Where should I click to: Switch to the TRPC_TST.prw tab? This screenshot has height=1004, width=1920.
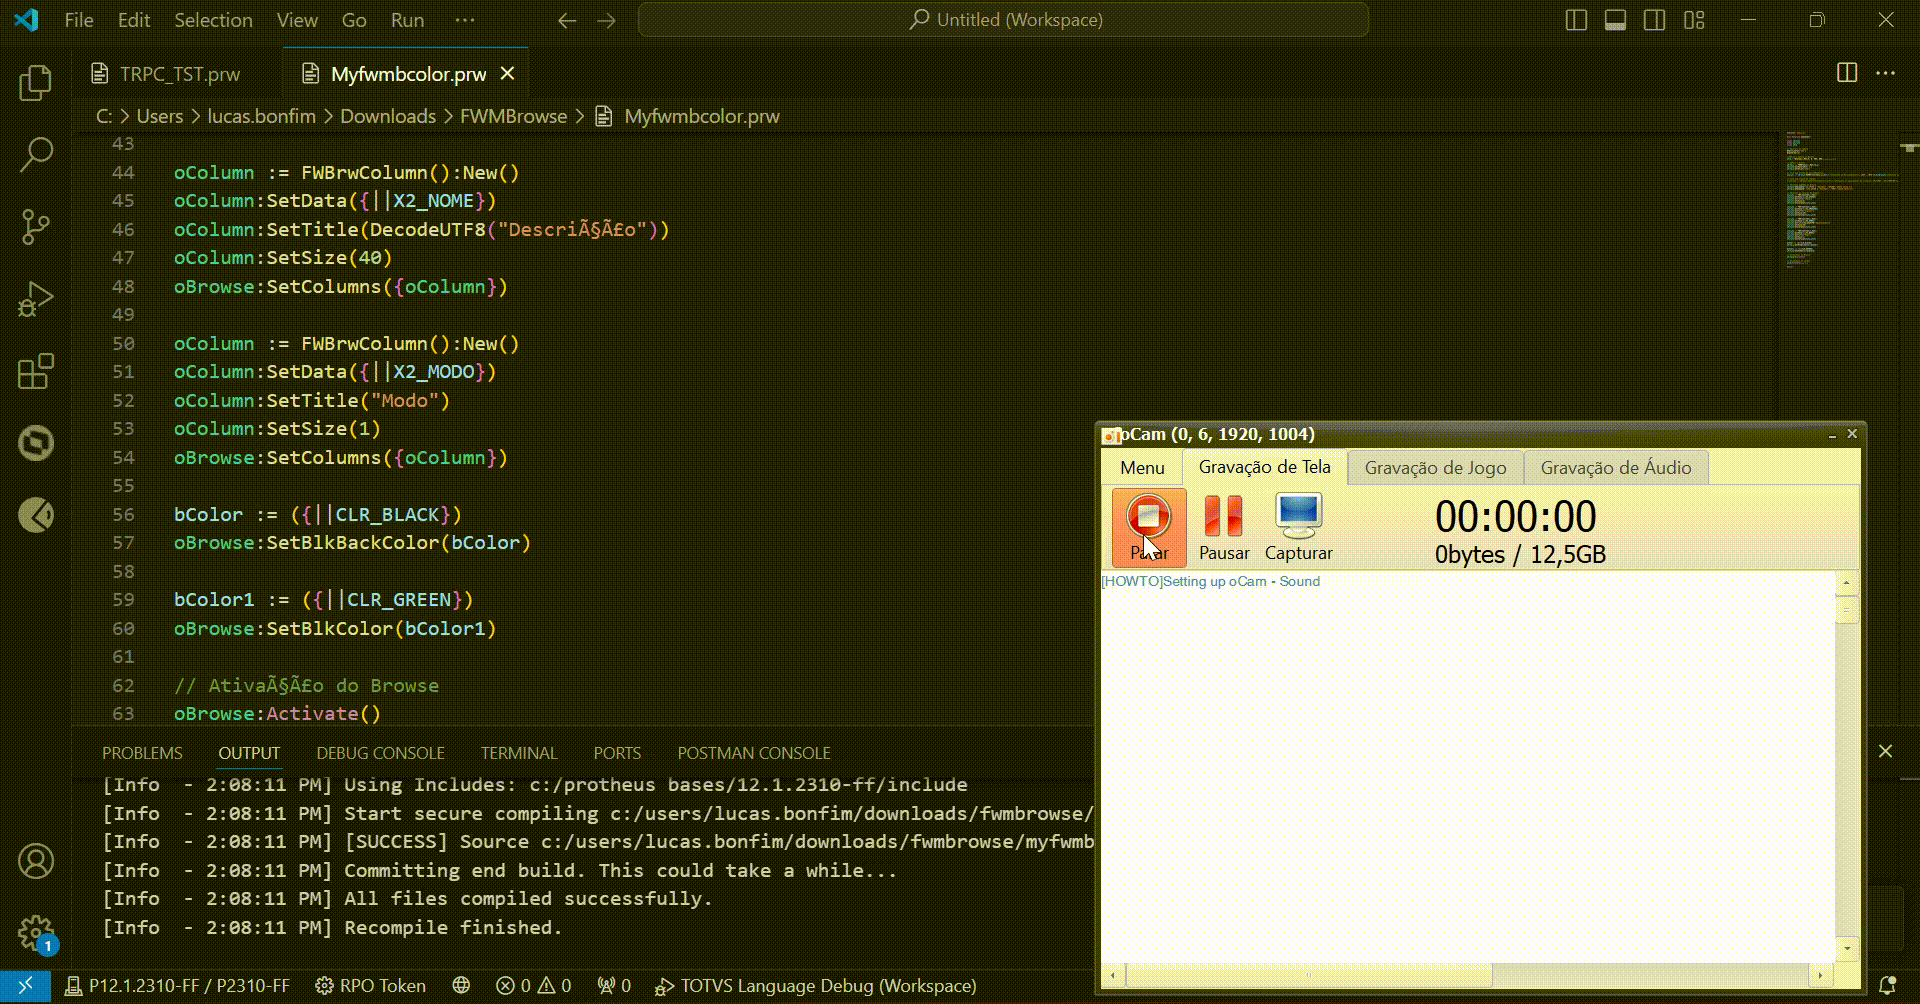pos(179,74)
